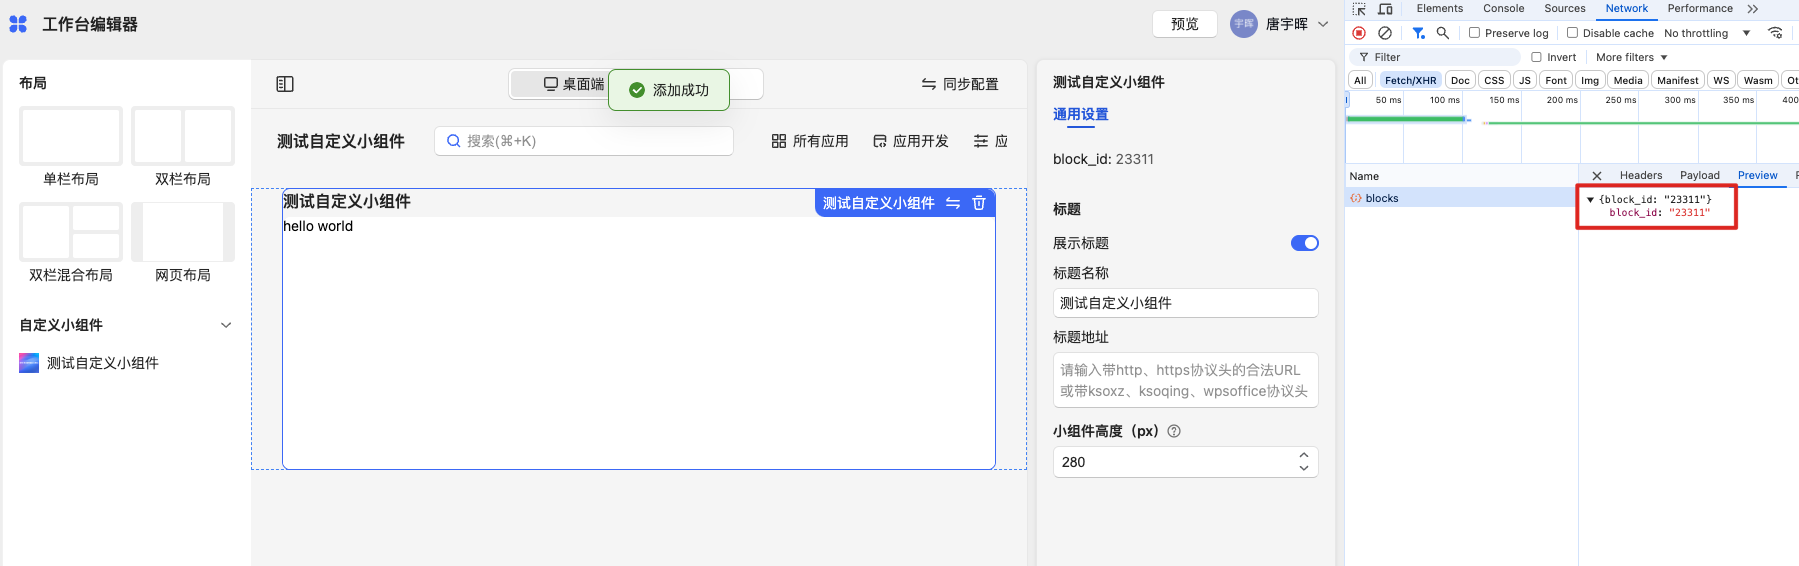1799x566 pixels.
Task: Check the Disable cache option
Action: (1572, 33)
